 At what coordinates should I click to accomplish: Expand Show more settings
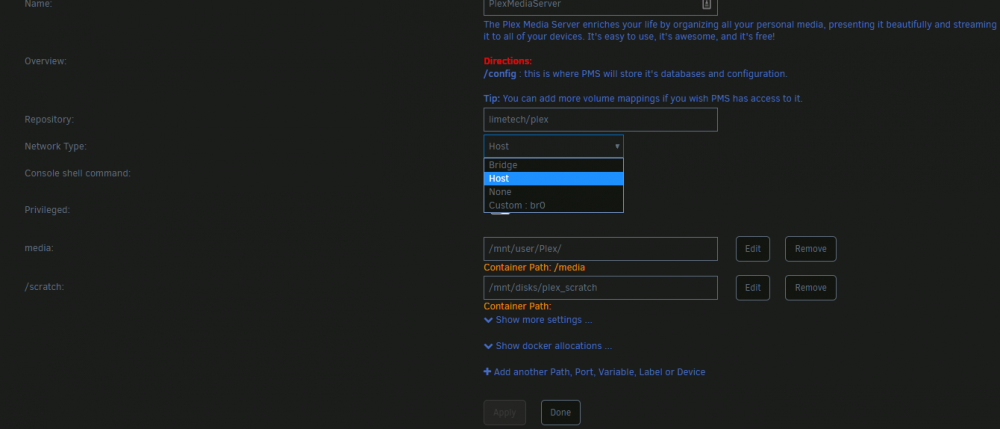[538, 320]
